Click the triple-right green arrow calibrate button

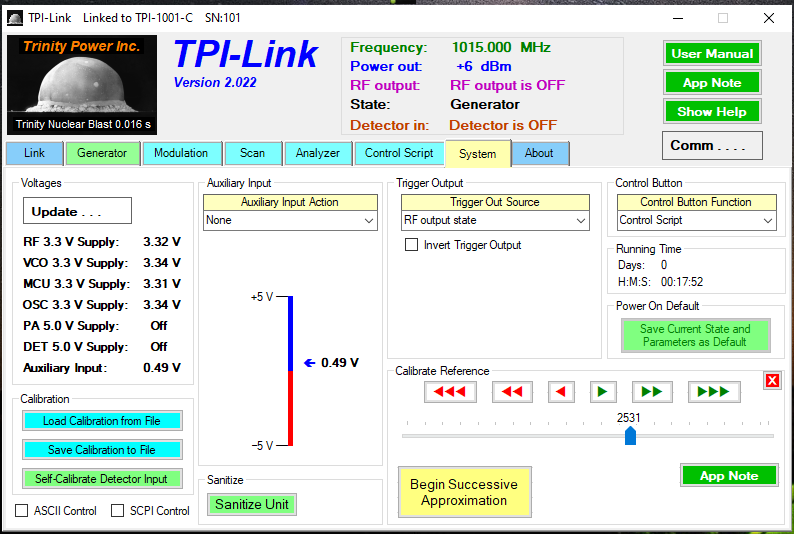[714, 392]
